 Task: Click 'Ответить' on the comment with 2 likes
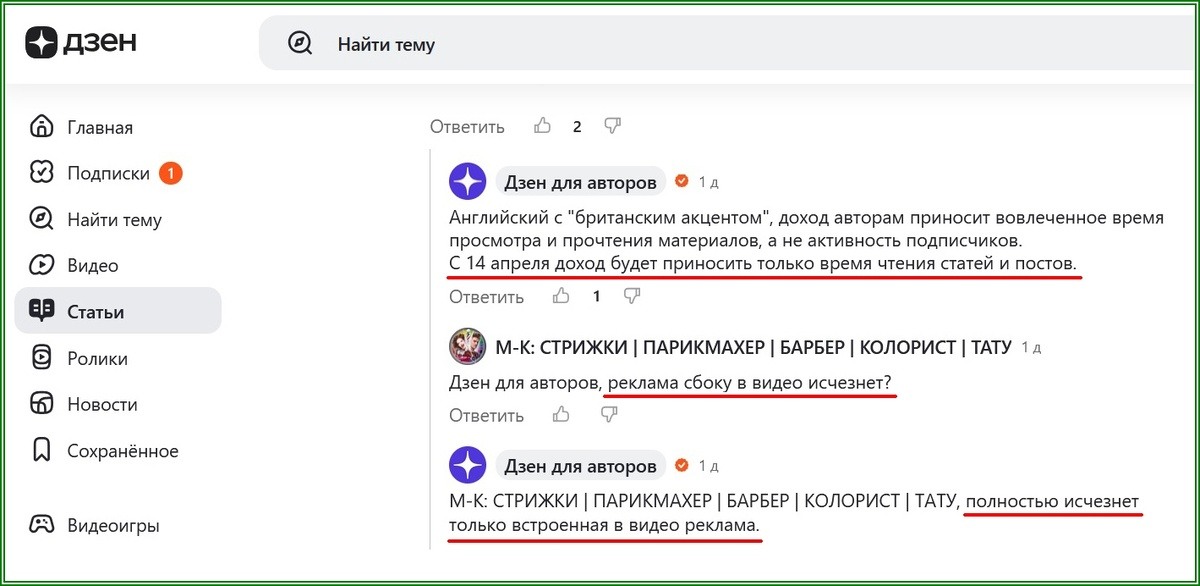pos(467,127)
